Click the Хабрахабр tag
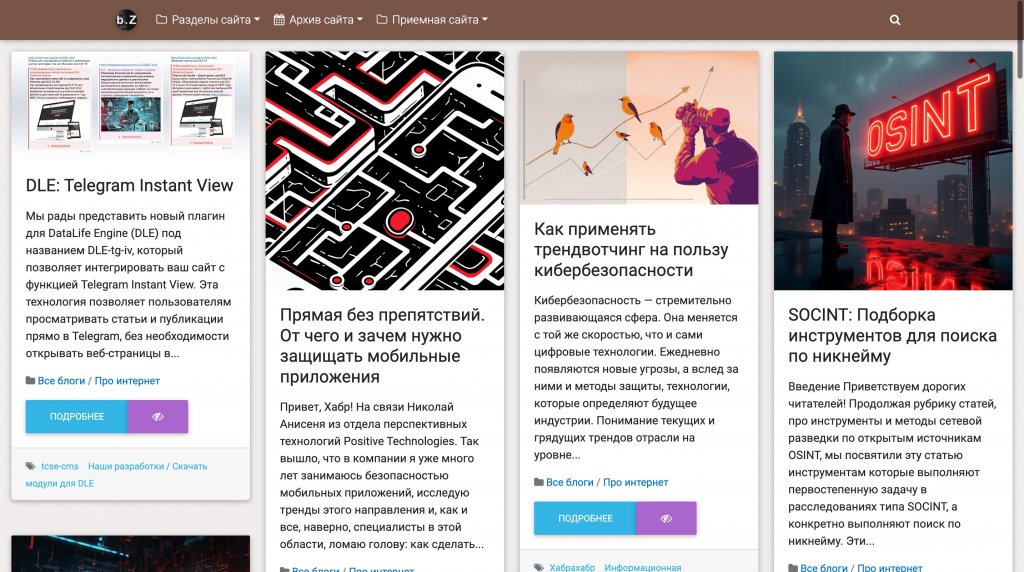Viewport: 1024px width, 572px height. coord(572,567)
